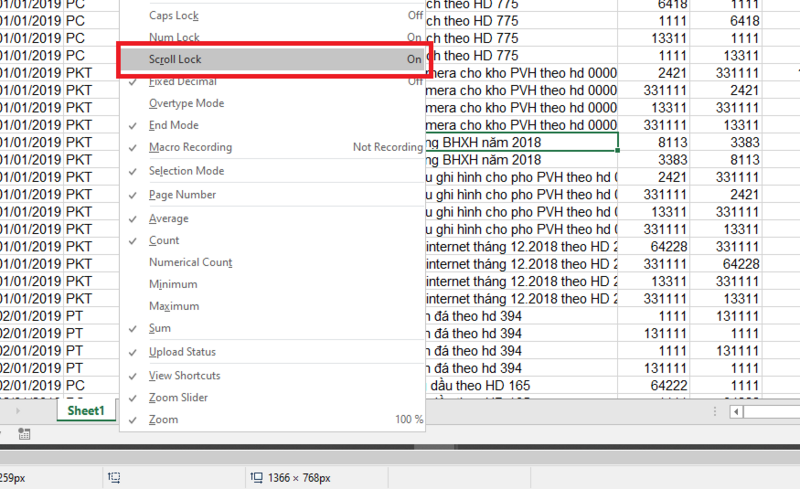Uncheck the Average calculation option
This screenshot has height=489, width=800.
[272, 218]
